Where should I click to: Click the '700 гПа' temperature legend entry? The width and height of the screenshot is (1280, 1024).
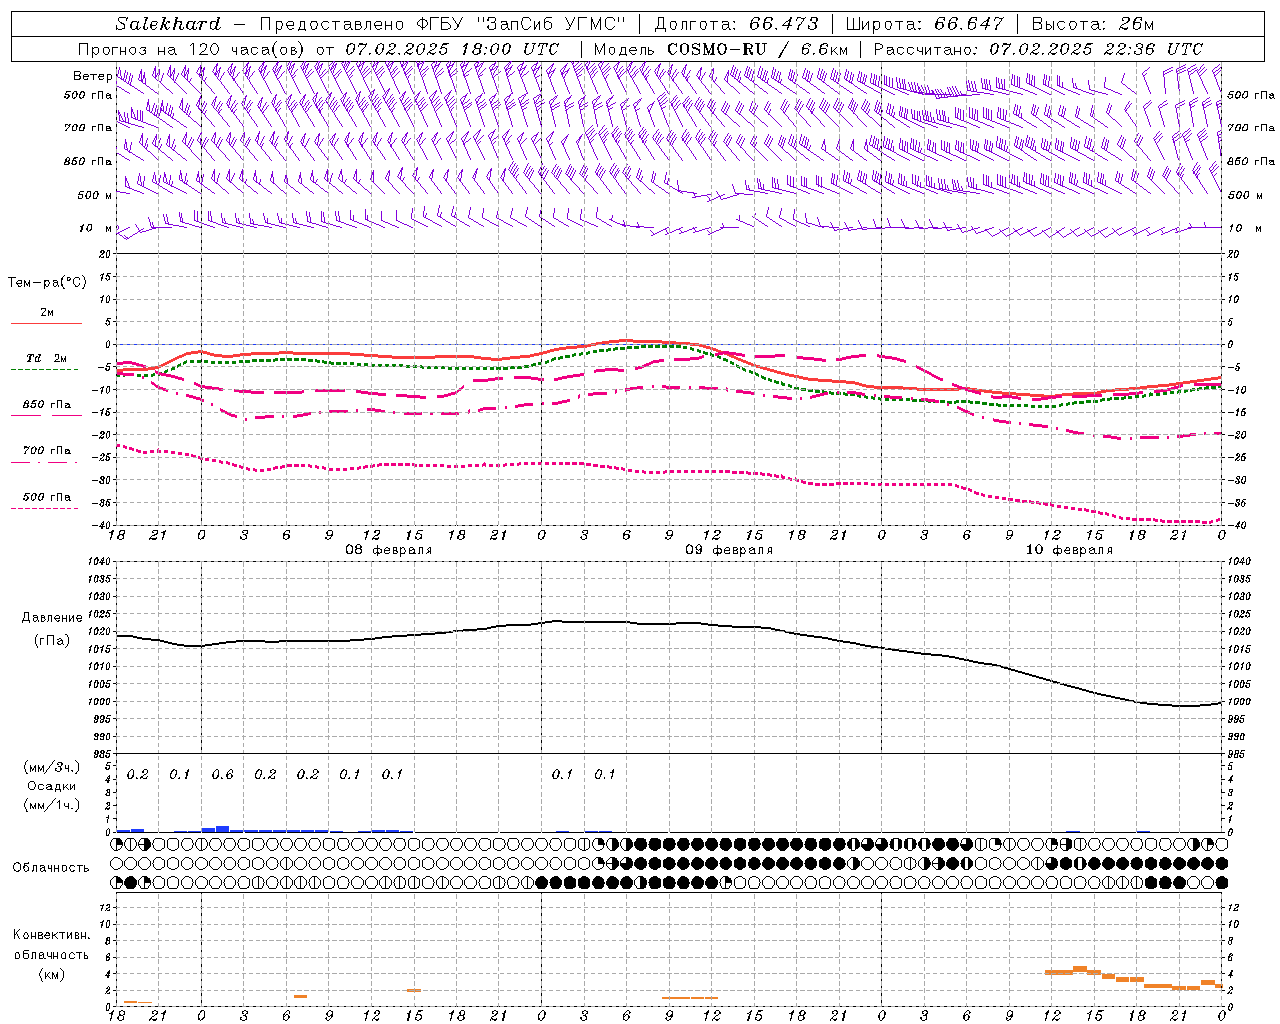(x=46, y=451)
